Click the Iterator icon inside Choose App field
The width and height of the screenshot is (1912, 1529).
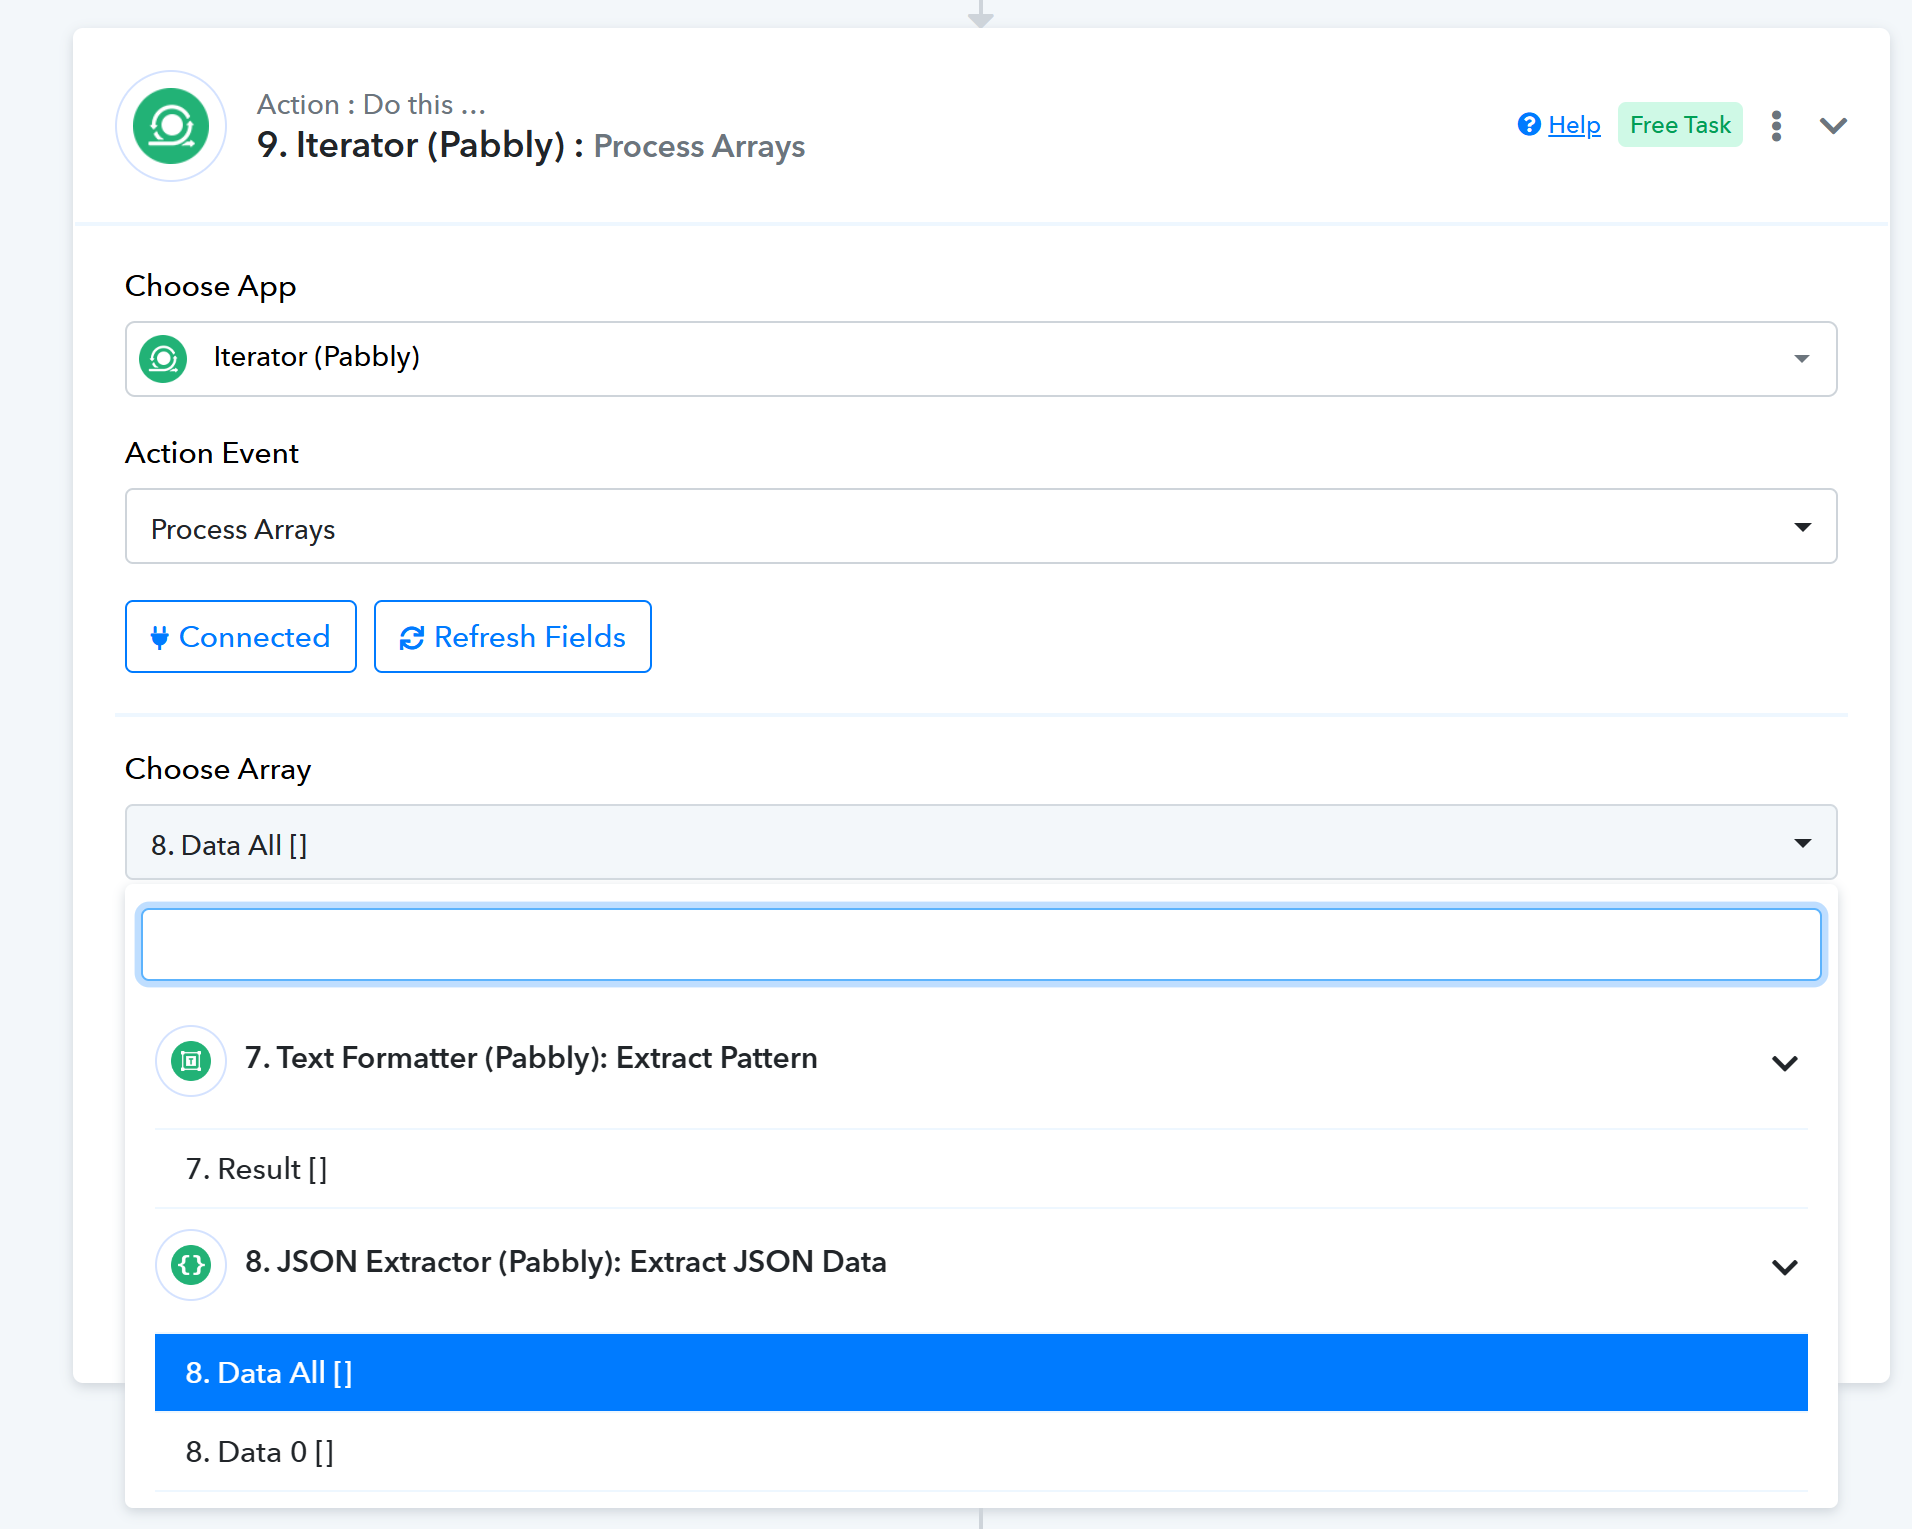point(163,358)
